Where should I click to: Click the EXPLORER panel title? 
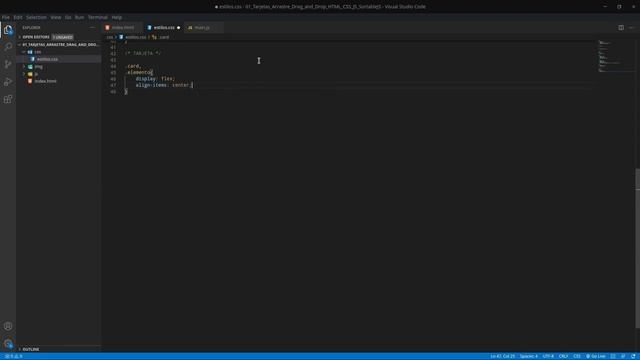(x=31, y=27)
